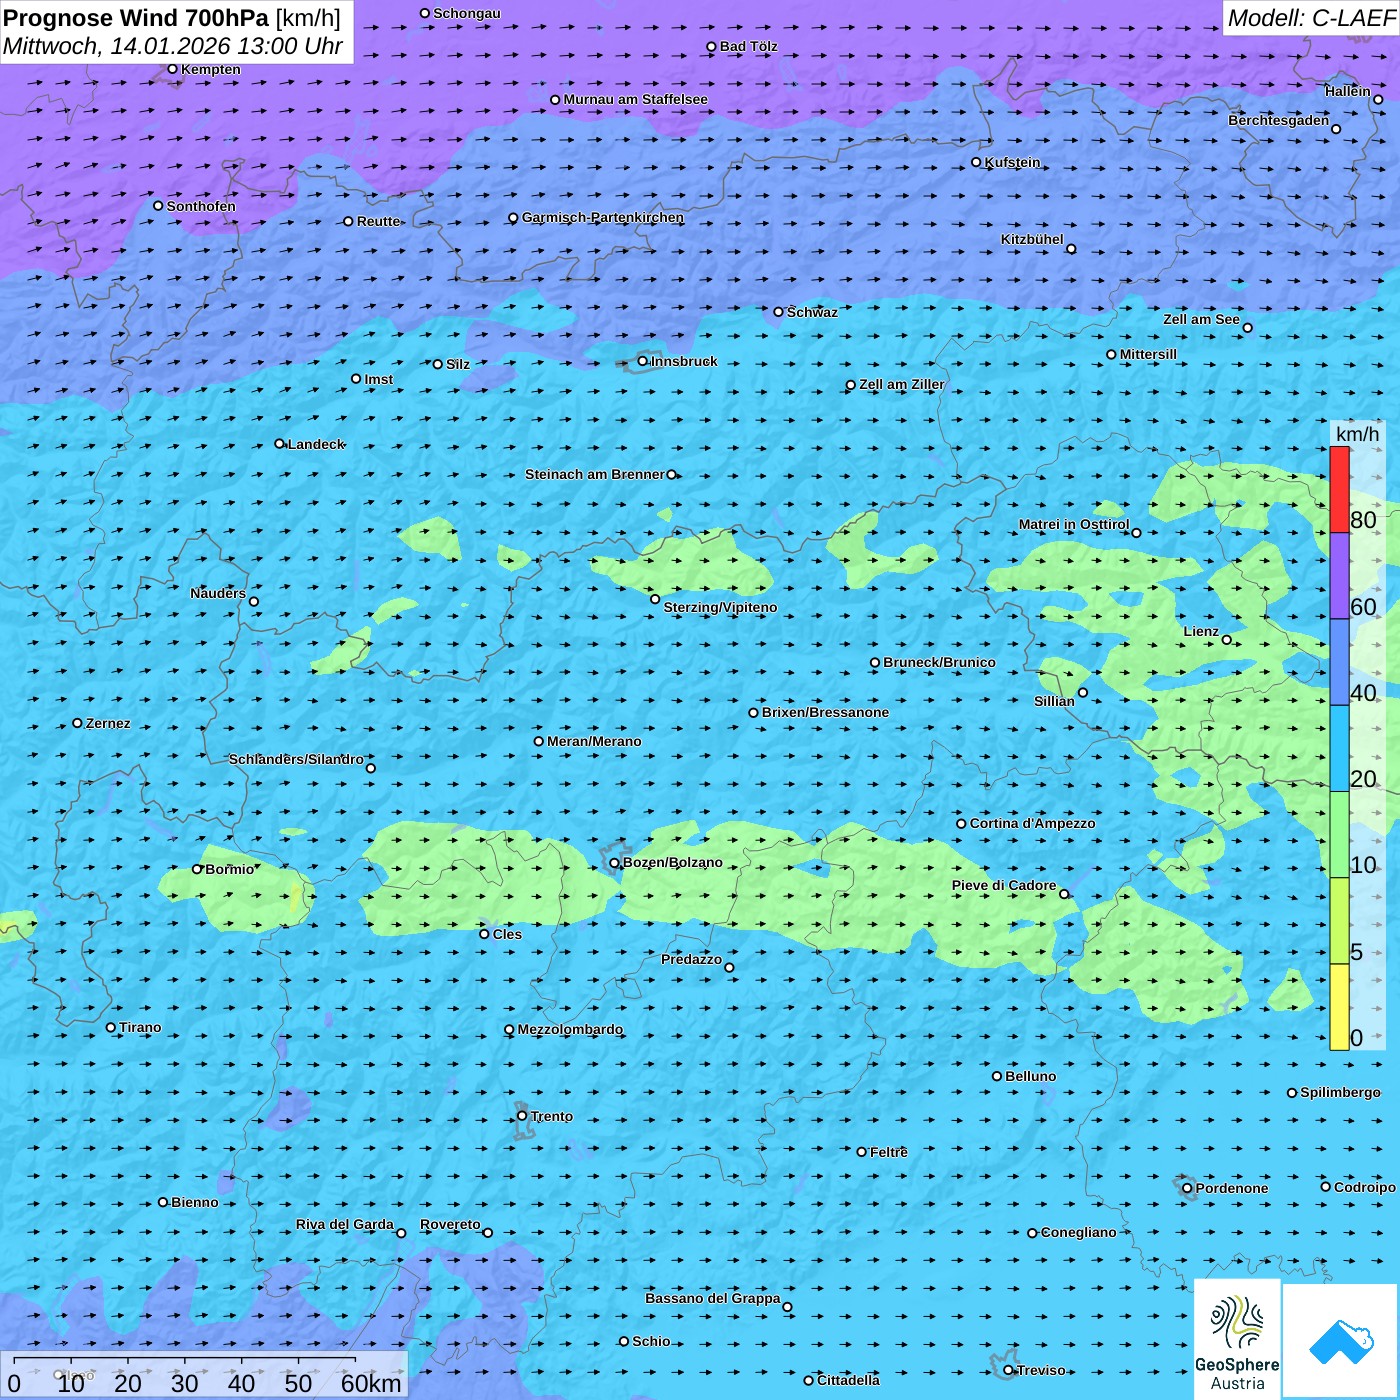Click the Tirano location marker
The width and height of the screenshot is (1400, 1400).
point(111,1027)
